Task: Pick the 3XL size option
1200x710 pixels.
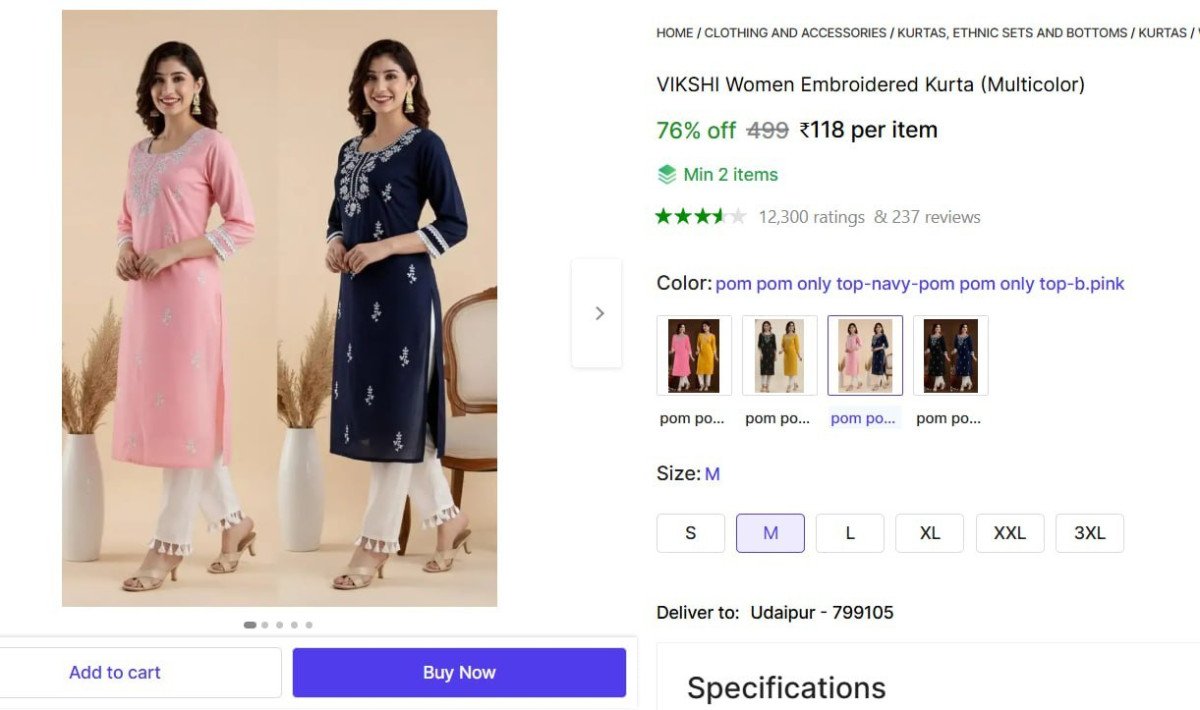Action: point(1089,533)
